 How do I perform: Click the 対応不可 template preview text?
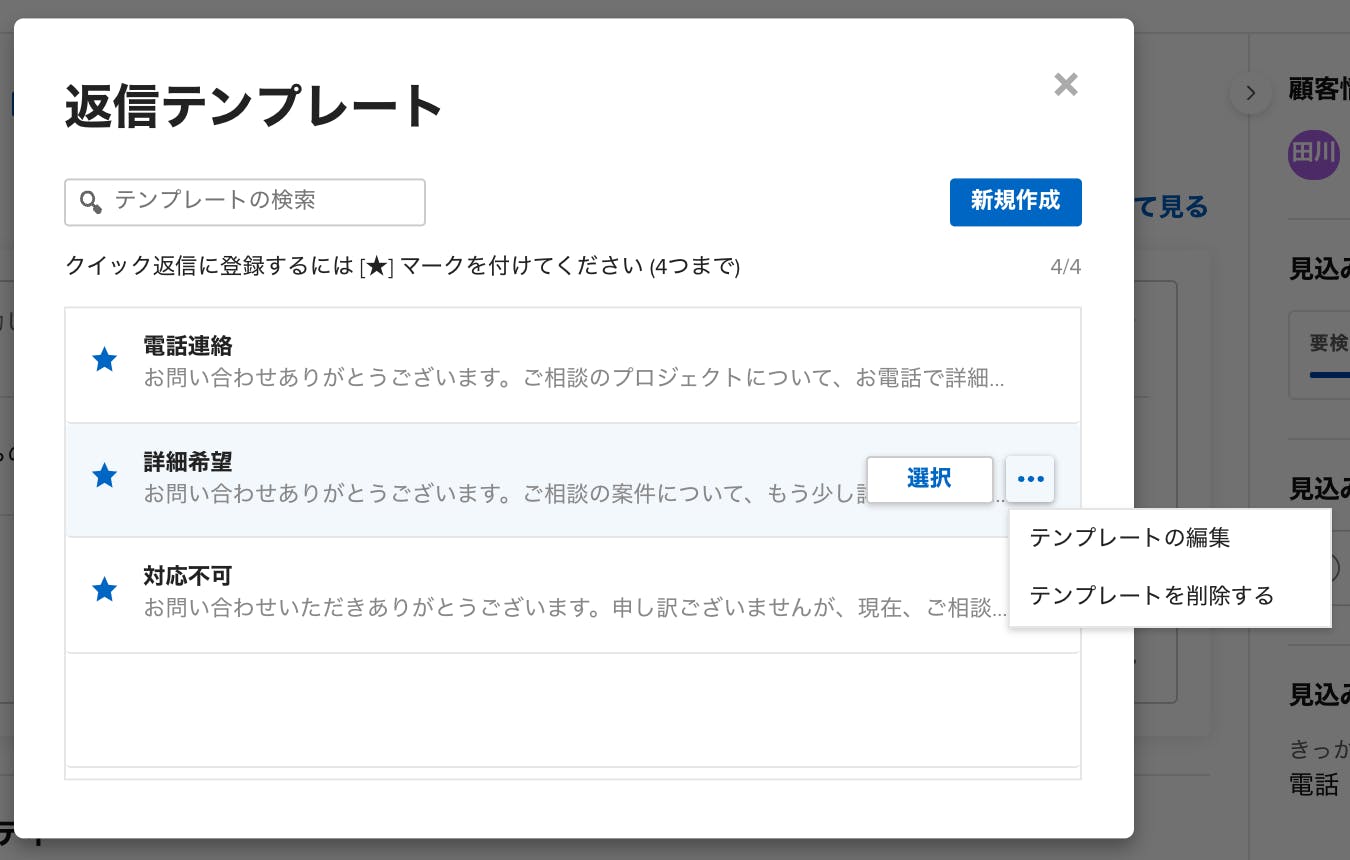coord(574,608)
